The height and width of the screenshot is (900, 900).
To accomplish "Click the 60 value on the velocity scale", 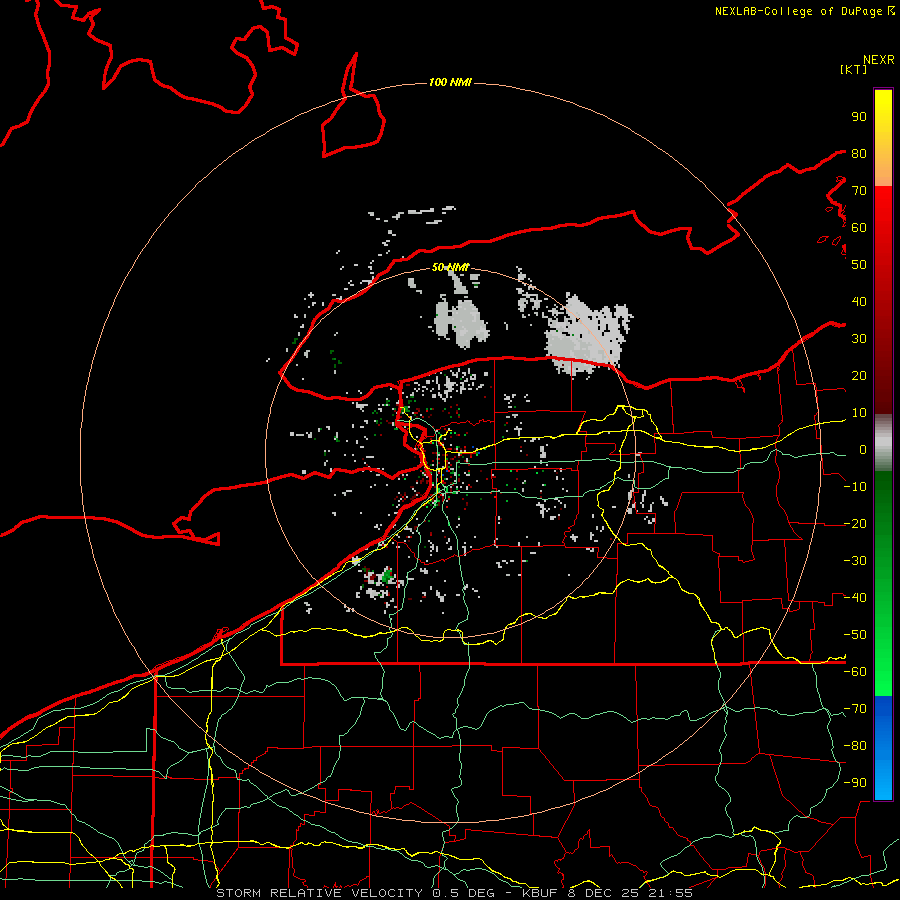I will click(x=859, y=227).
